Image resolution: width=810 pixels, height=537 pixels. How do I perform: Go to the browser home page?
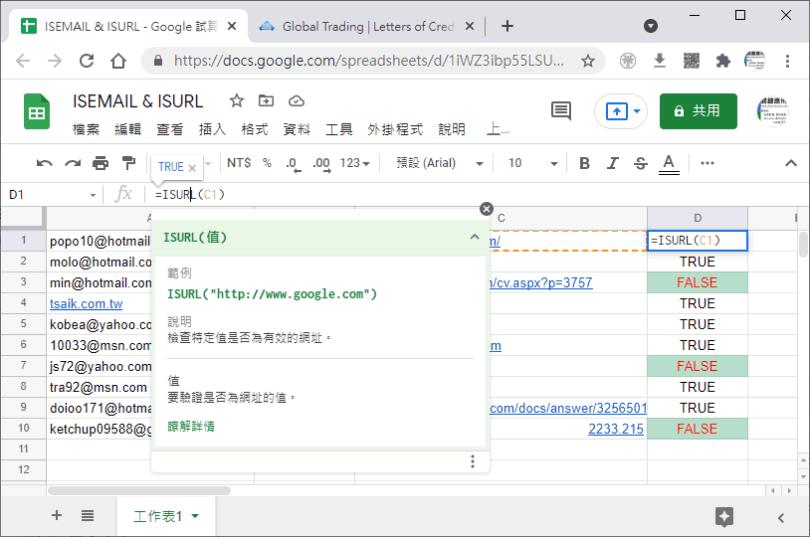click(118, 61)
